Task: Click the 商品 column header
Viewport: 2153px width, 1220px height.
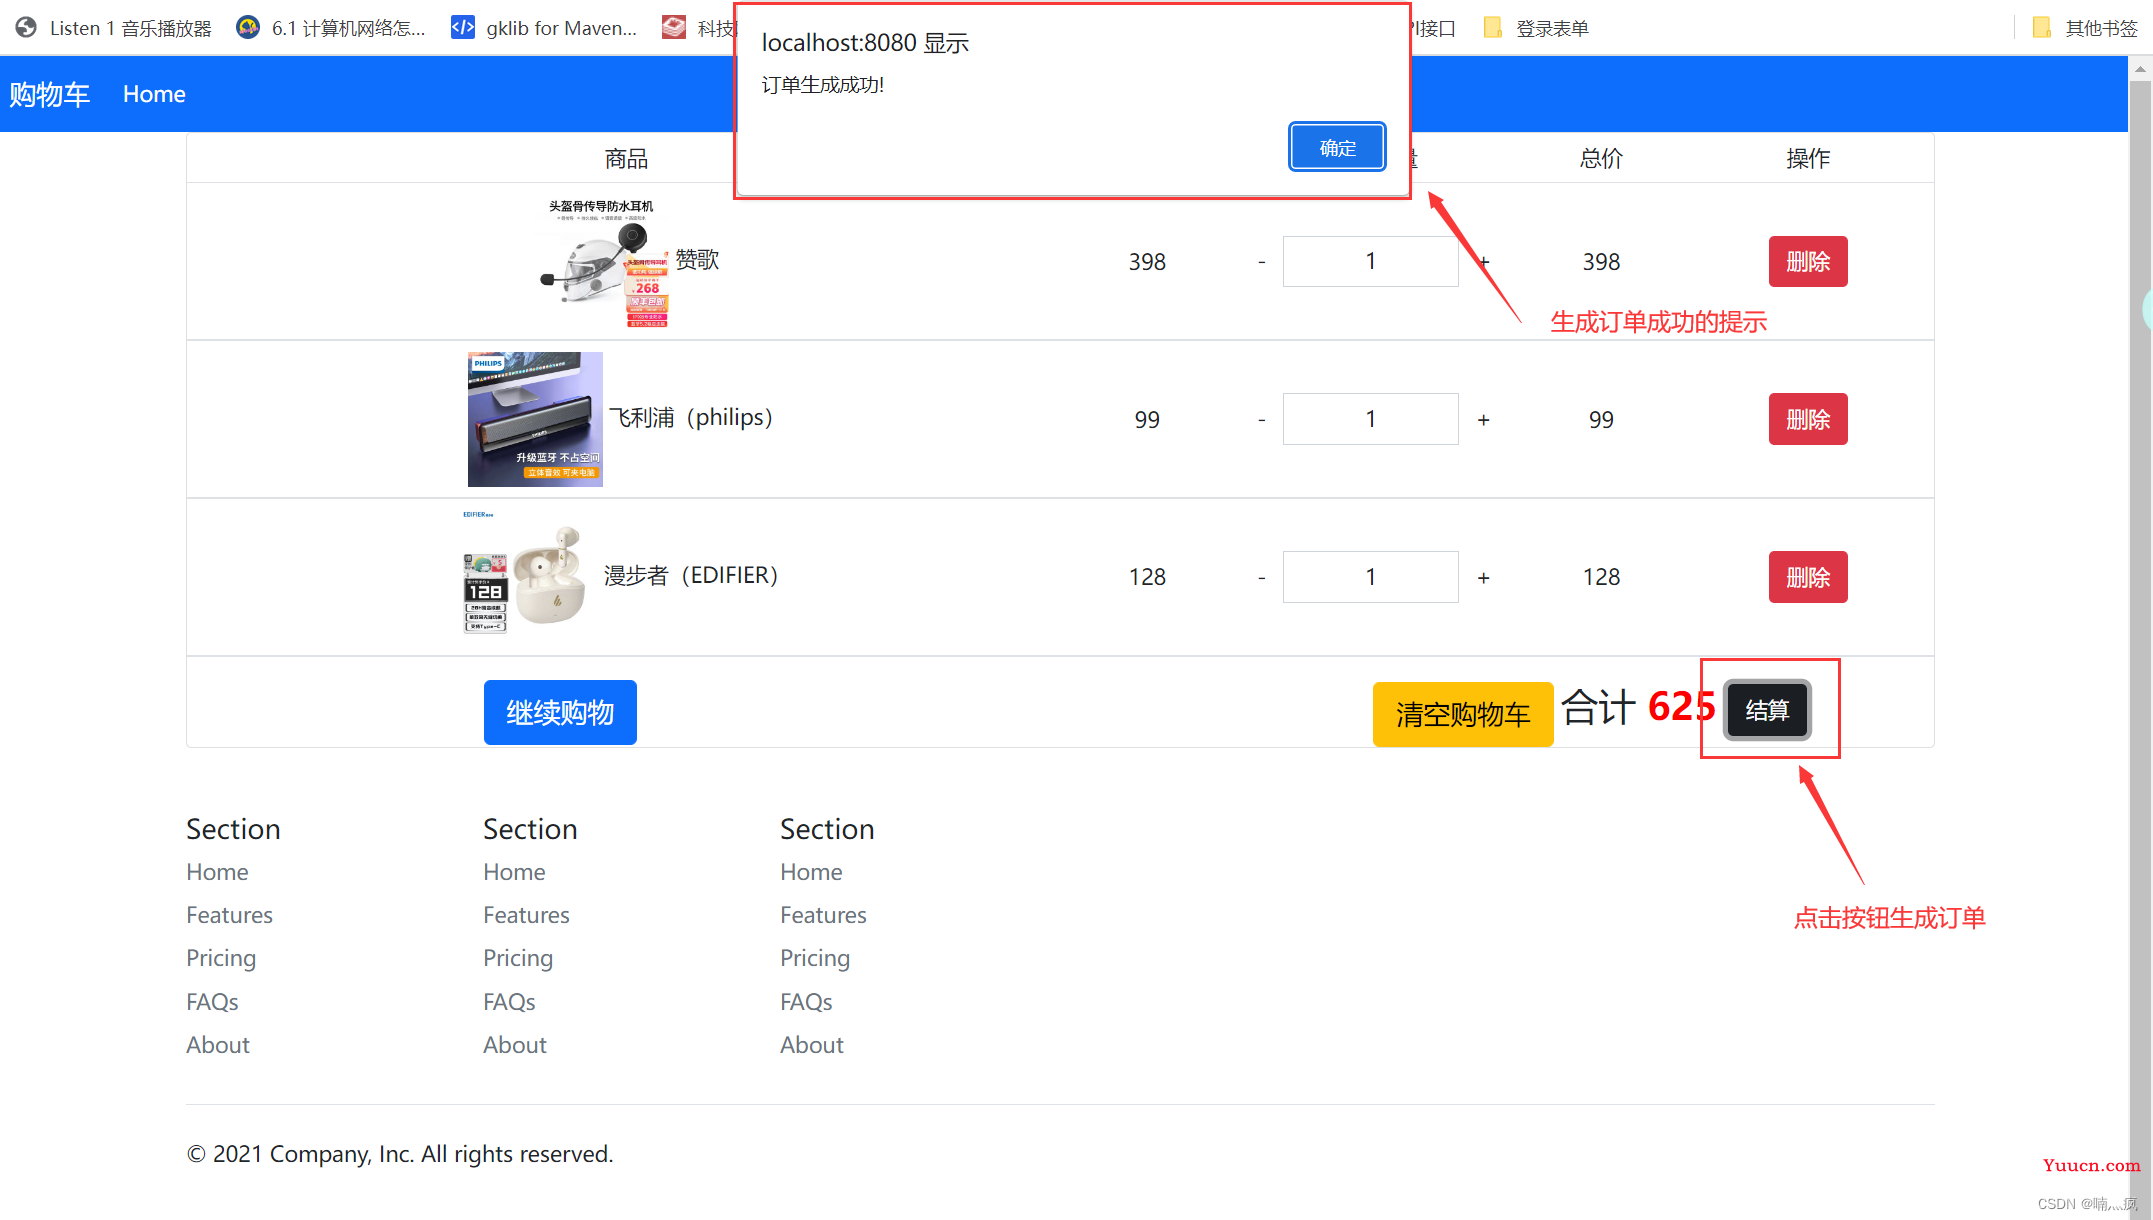Action: click(x=626, y=158)
